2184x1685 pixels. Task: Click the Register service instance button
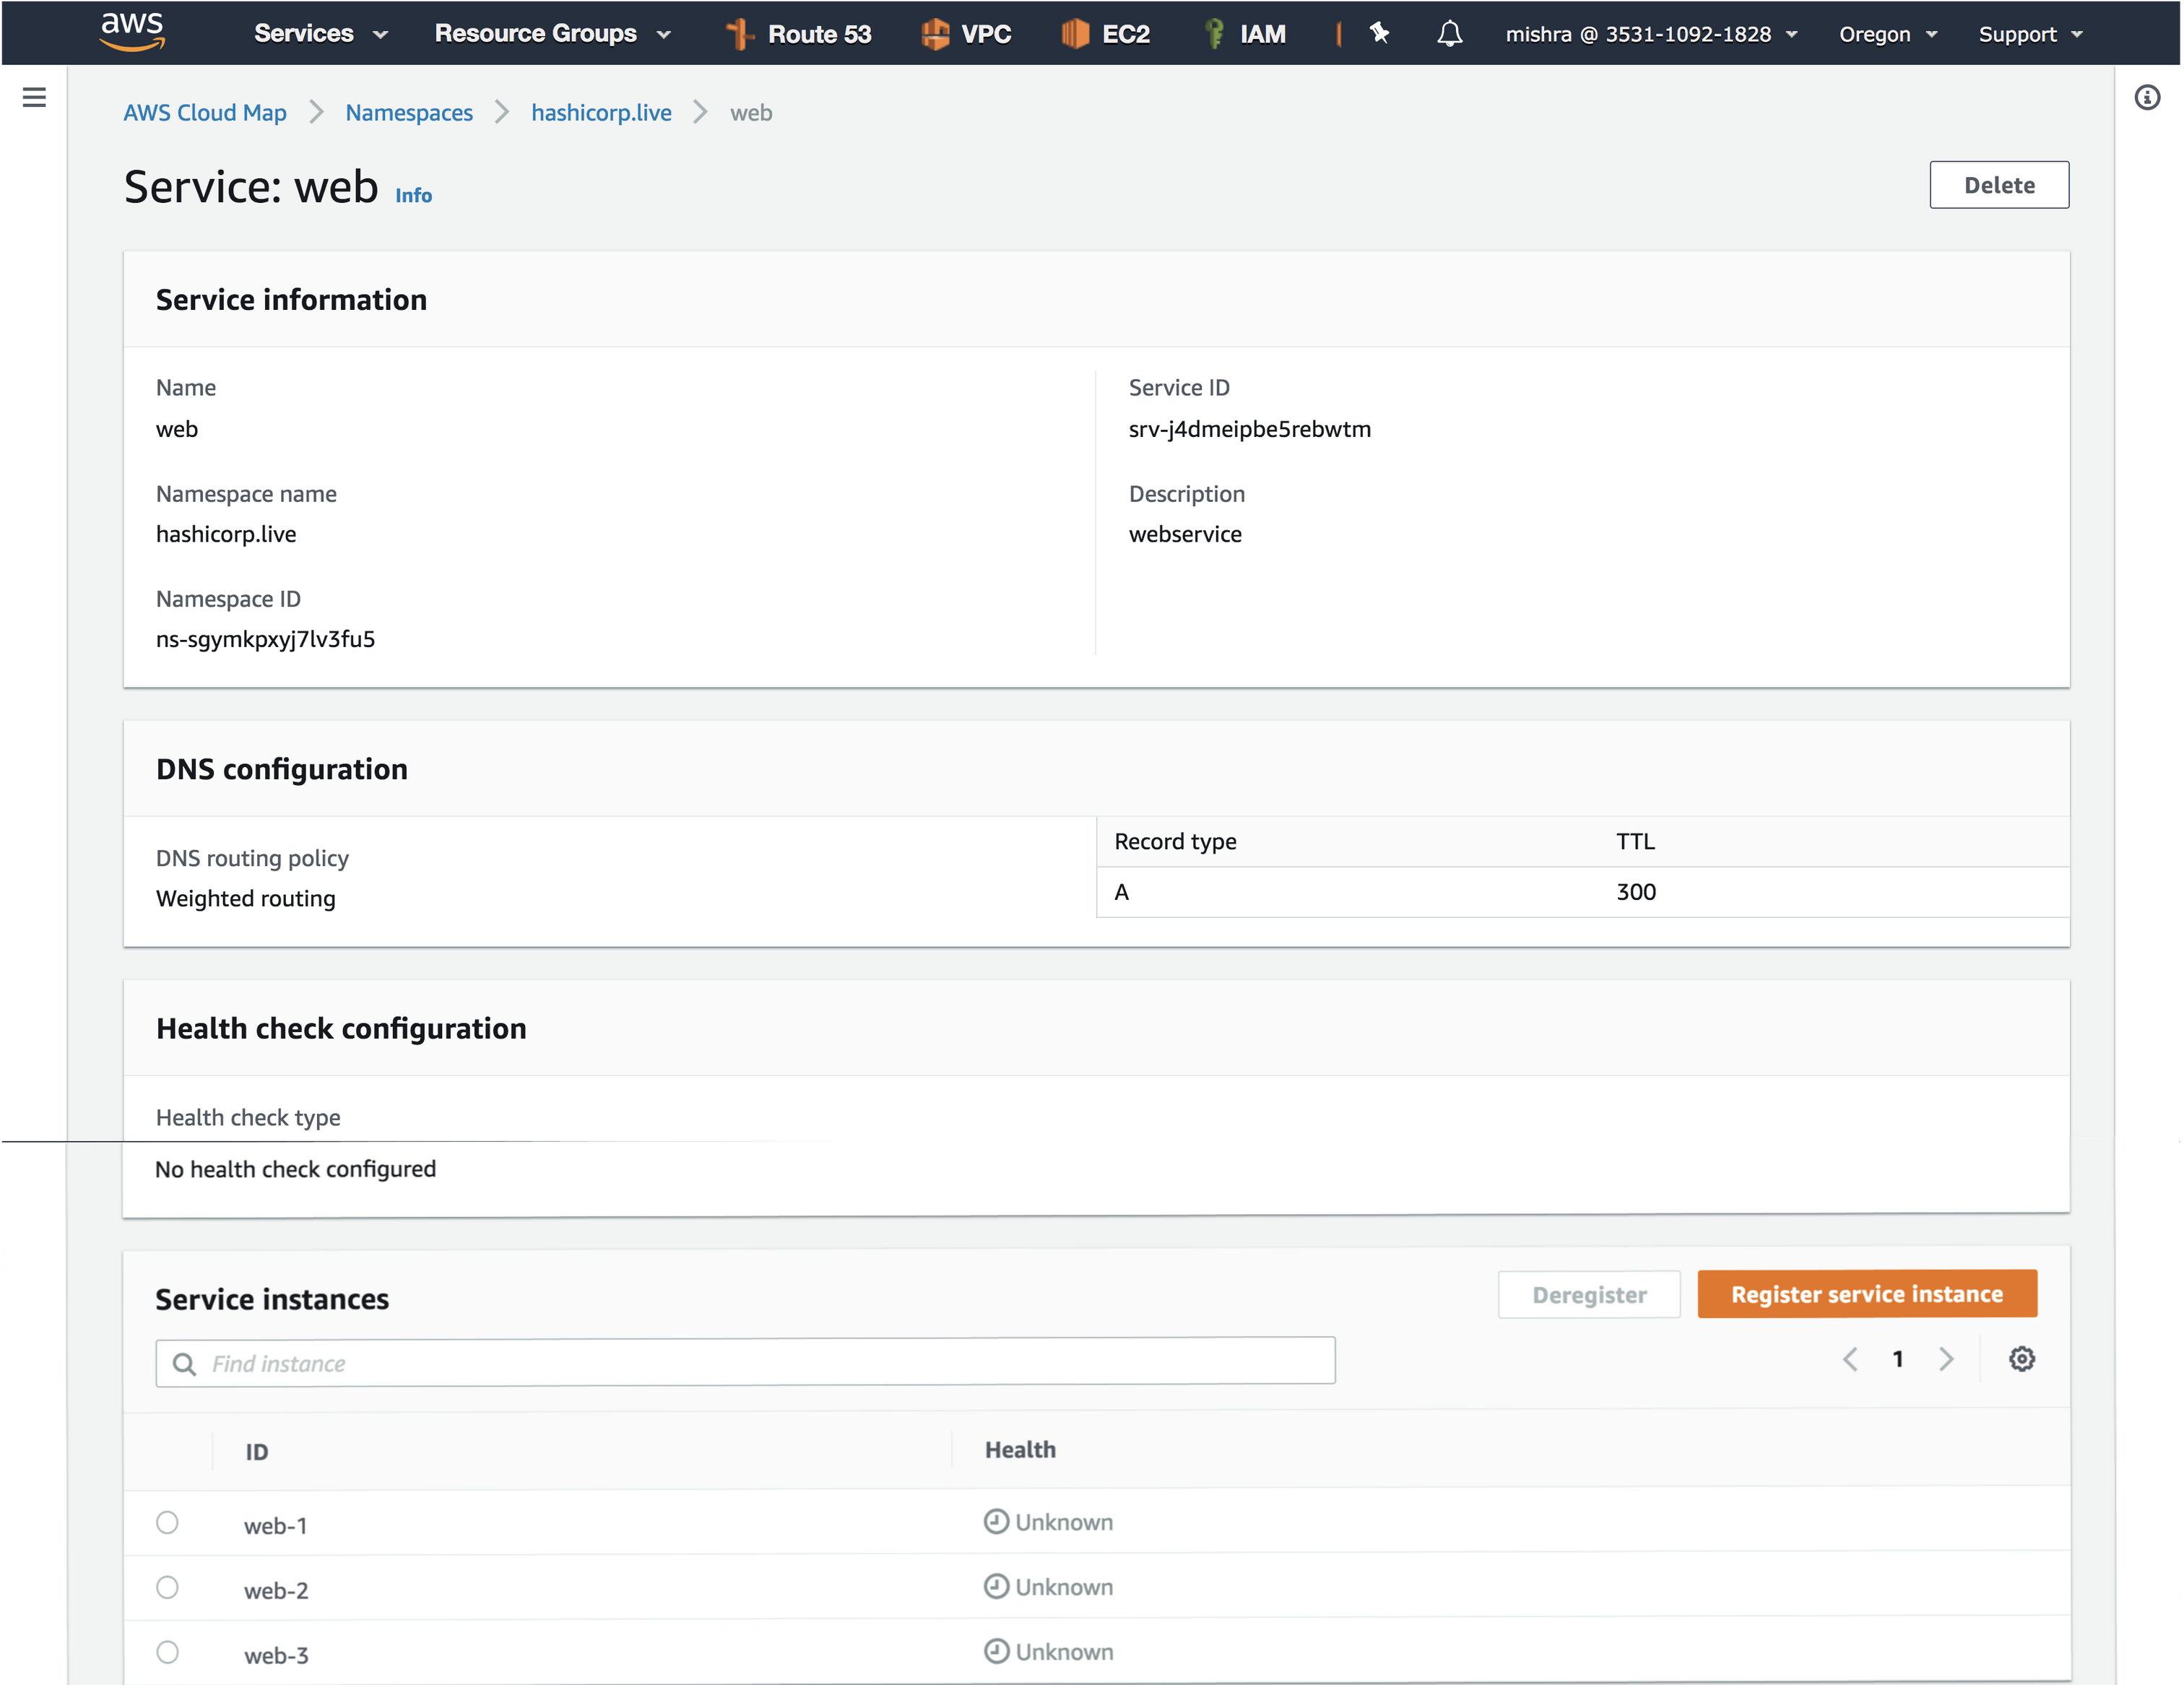(1866, 1293)
